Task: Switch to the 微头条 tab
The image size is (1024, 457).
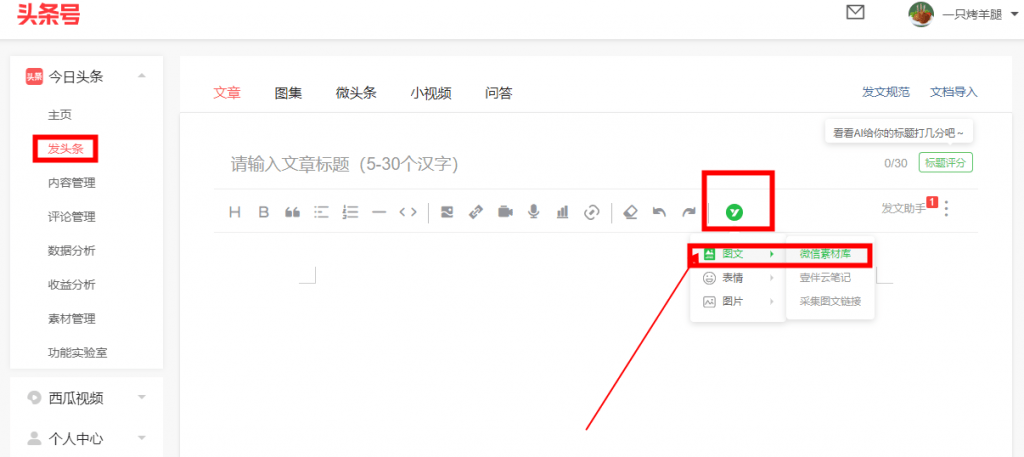Action: (356, 93)
